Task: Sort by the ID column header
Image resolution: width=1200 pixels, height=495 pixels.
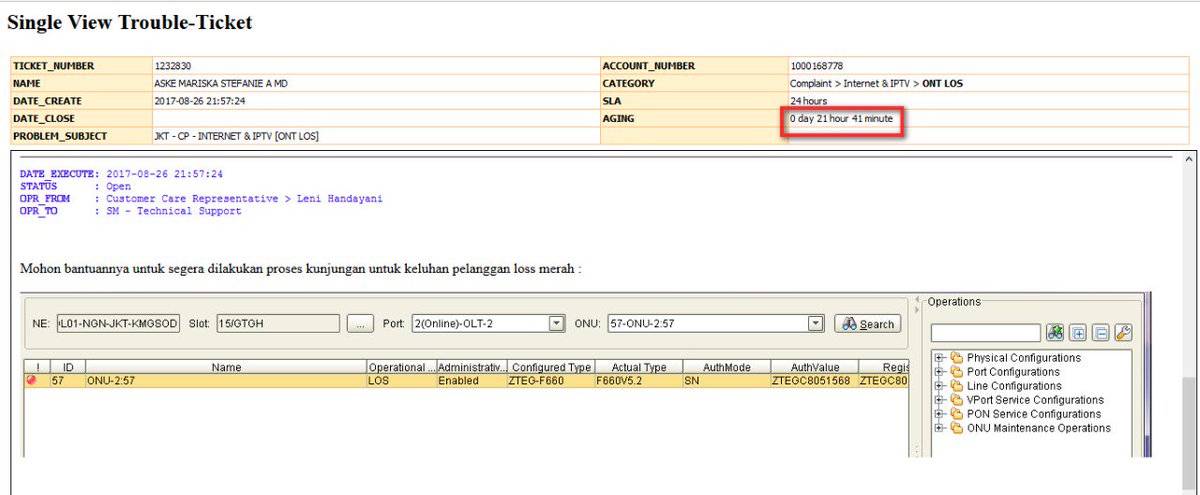Action: pos(68,367)
